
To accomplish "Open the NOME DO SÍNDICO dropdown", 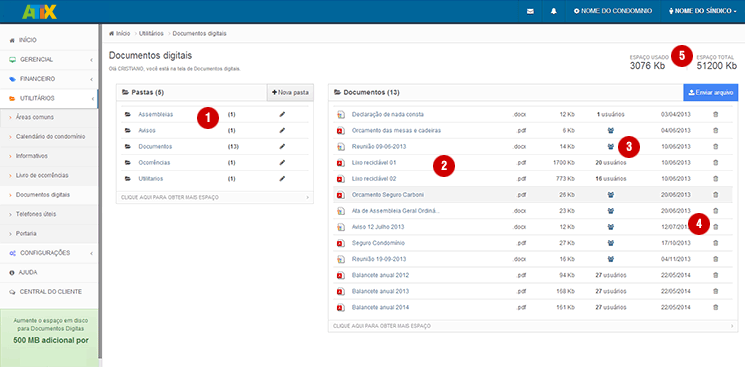I will click(702, 11).
